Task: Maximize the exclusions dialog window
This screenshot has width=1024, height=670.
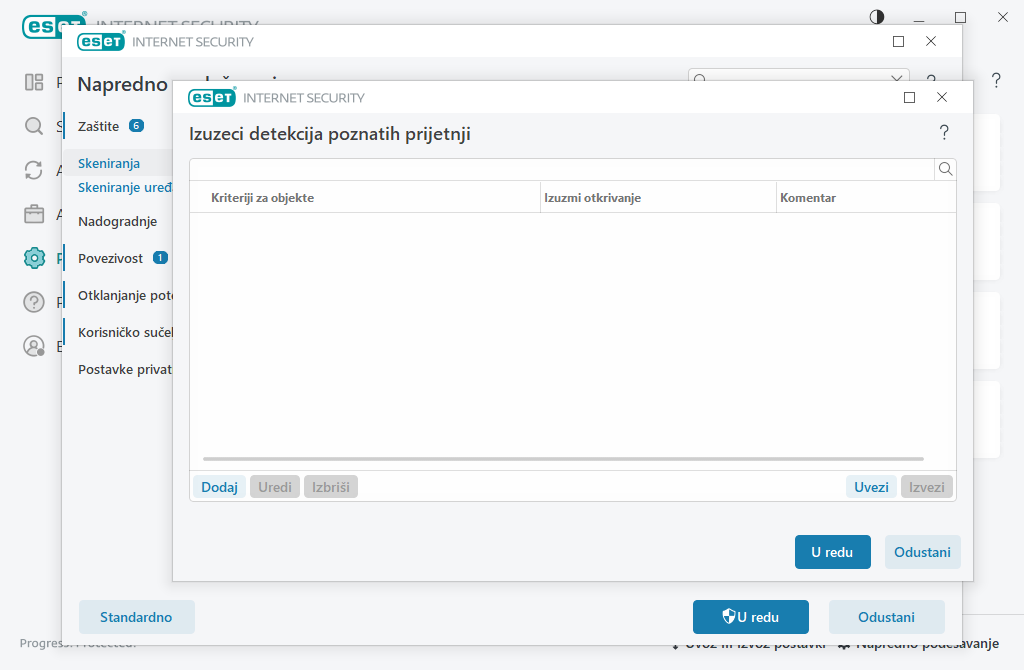Action: coord(909,97)
